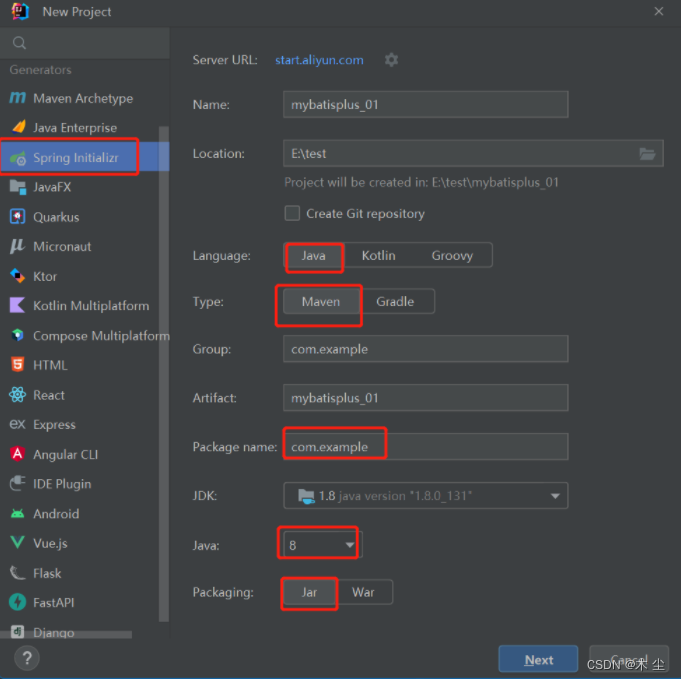Select Express generator label
This screenshot has width=681, height=681.
pyautogui.click(x=54, y=424)
